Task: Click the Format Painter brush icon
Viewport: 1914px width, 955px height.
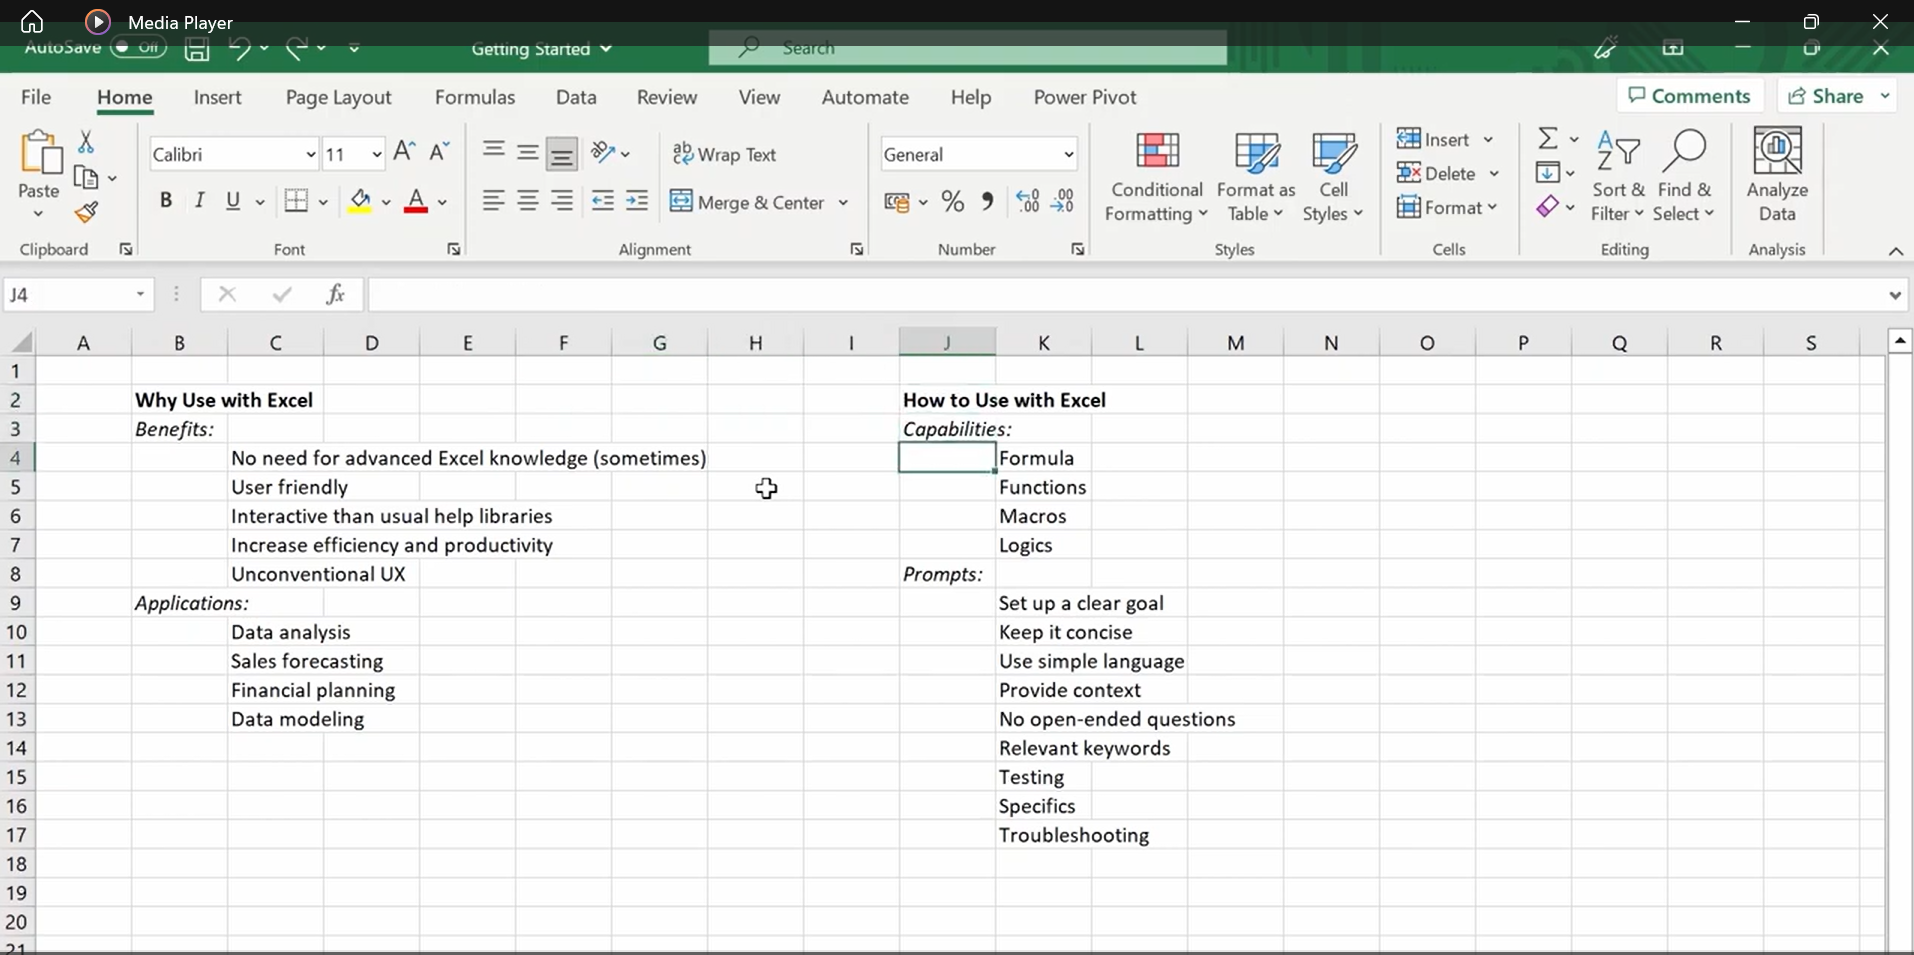Action: [x=87, y=212]
